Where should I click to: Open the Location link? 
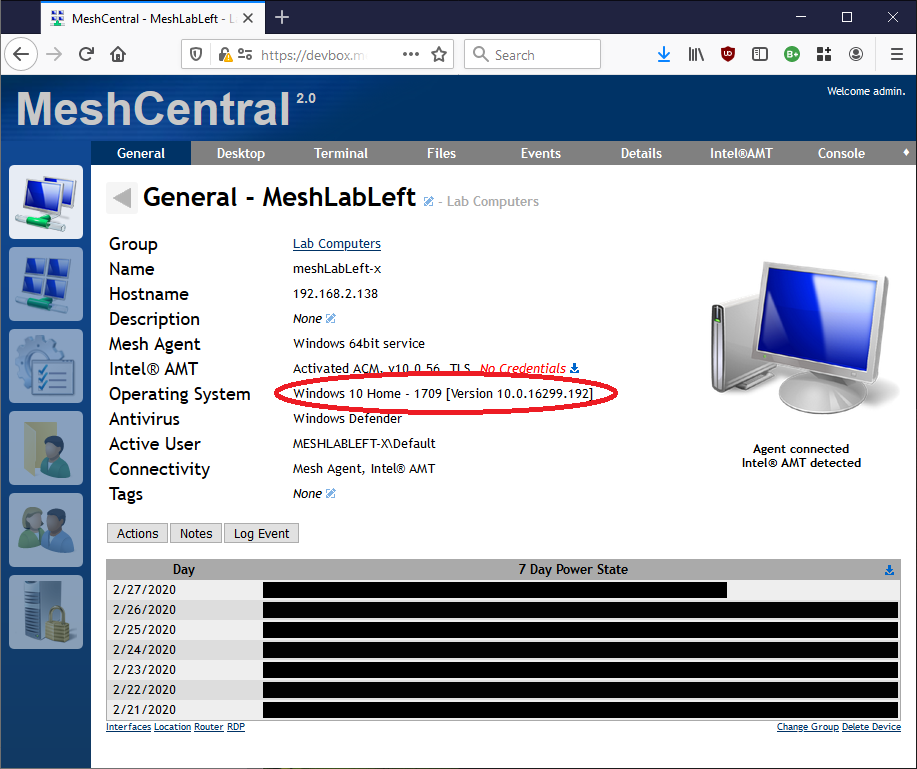pos(173,726)
